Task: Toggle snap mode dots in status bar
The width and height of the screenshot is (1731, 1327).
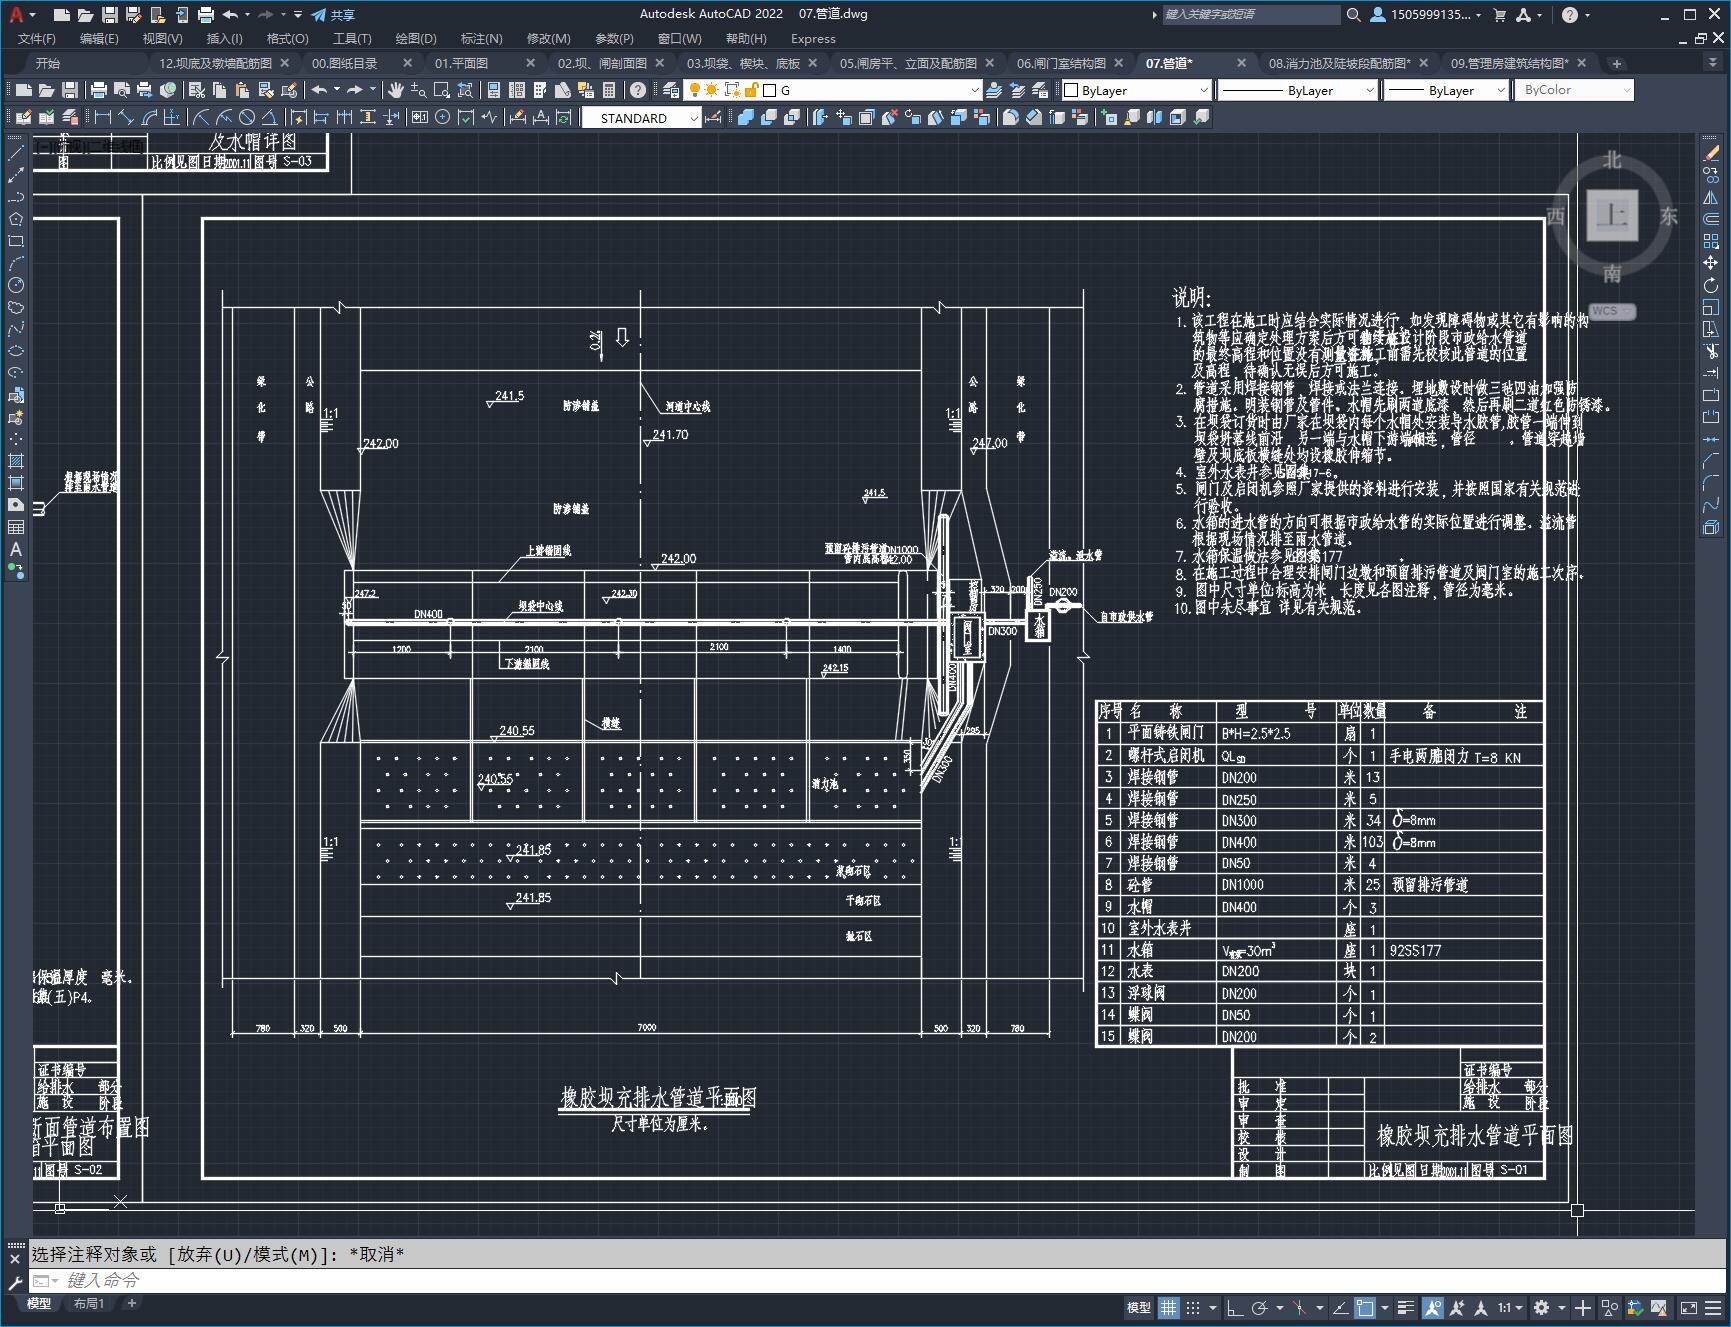Action: (x=1192, y=1307)
